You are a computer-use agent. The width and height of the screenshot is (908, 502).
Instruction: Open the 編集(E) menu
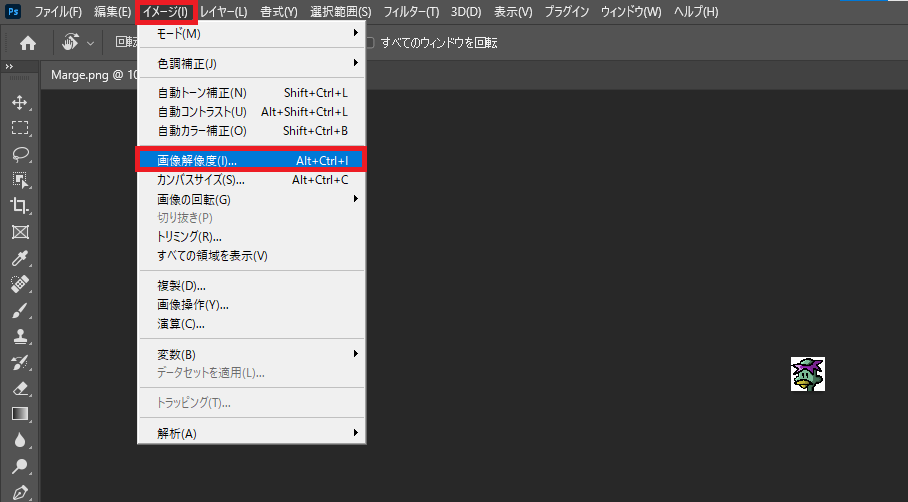coord(112,12)
